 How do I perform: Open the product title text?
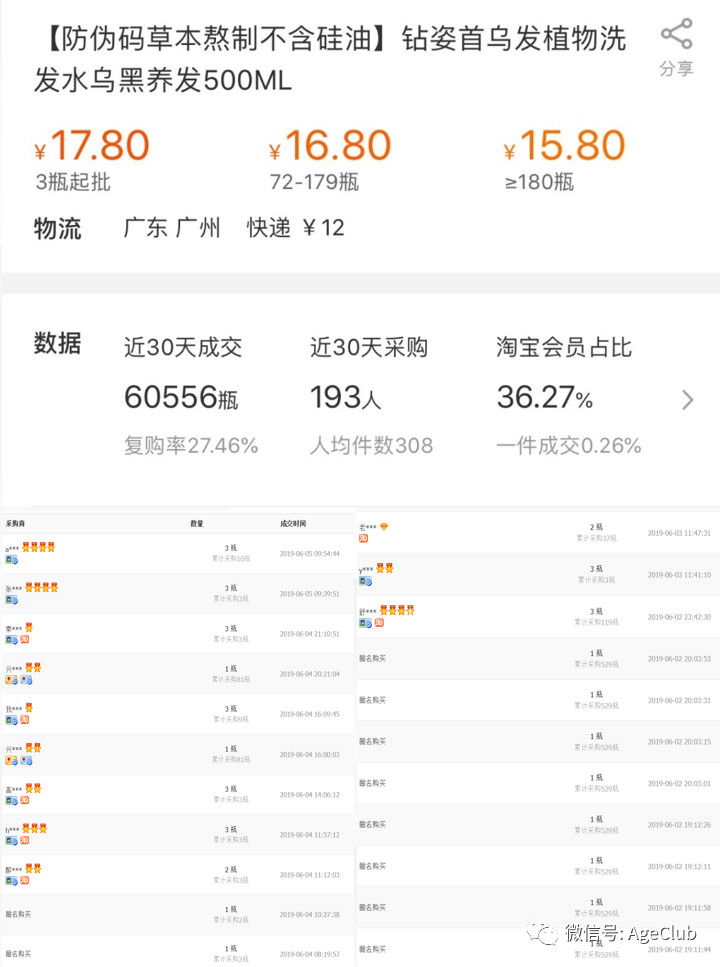click(x=330, y=58)
